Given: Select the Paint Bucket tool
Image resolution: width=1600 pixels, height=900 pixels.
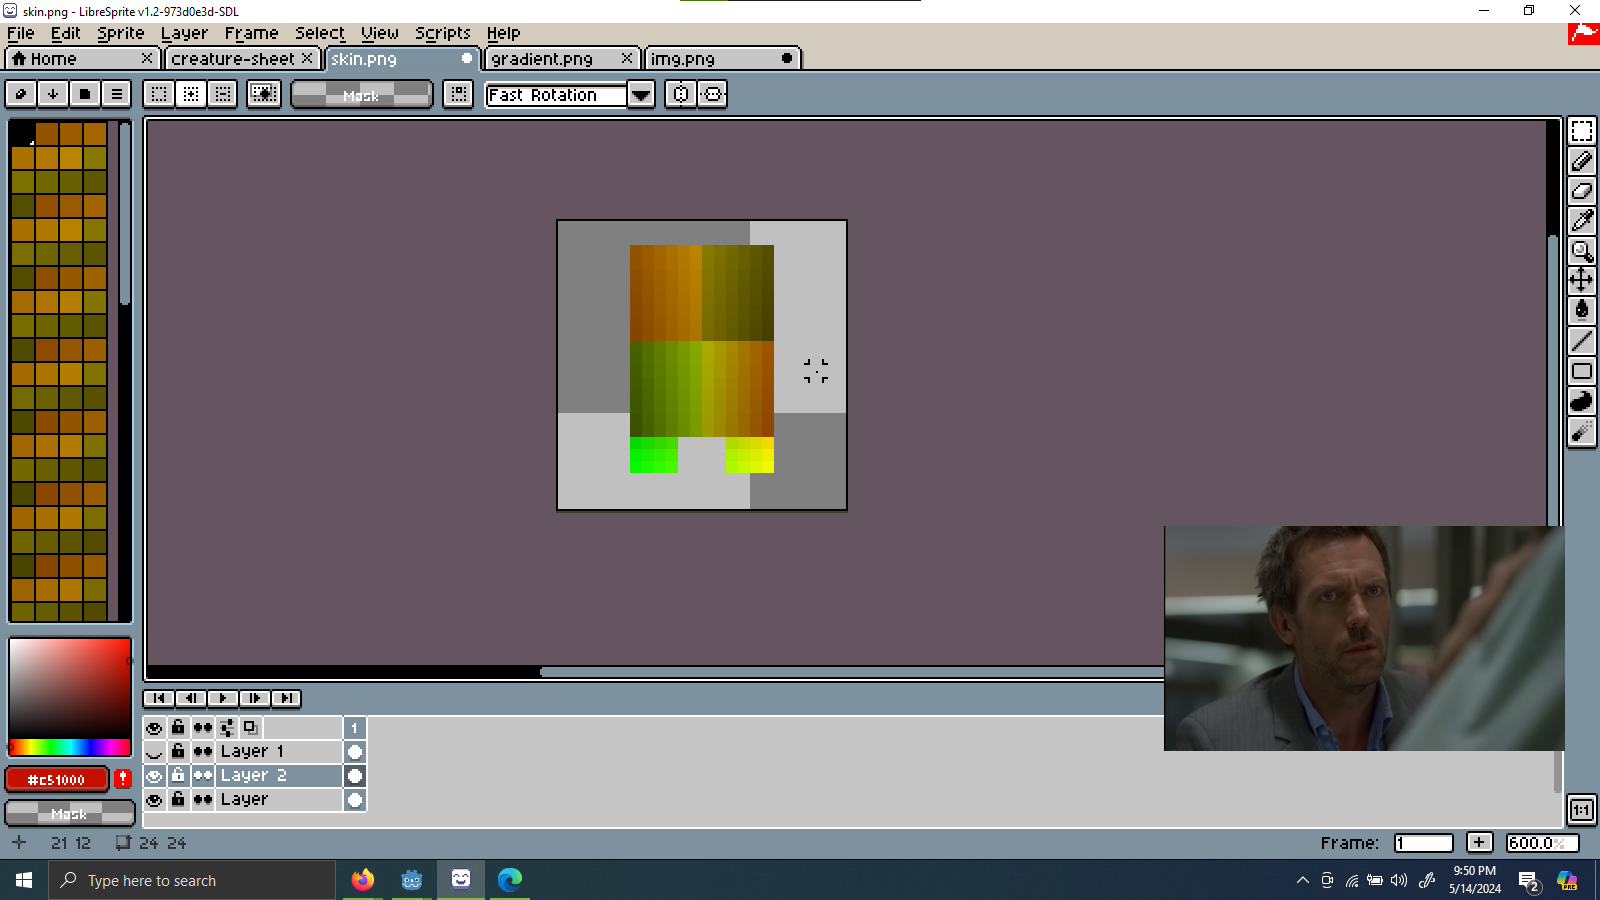Looking at the screenshot, I should coord(1581,310).
